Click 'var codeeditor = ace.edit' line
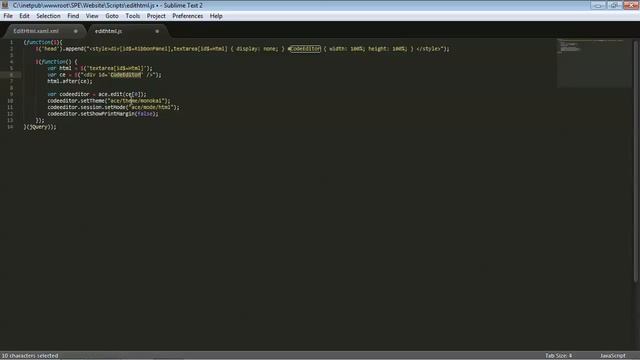The image size is (640, 360). pos(97,94)
